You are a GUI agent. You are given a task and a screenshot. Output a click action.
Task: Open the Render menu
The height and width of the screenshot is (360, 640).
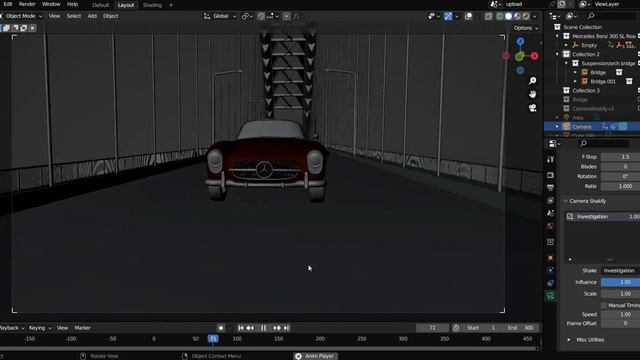pos(27,4)
